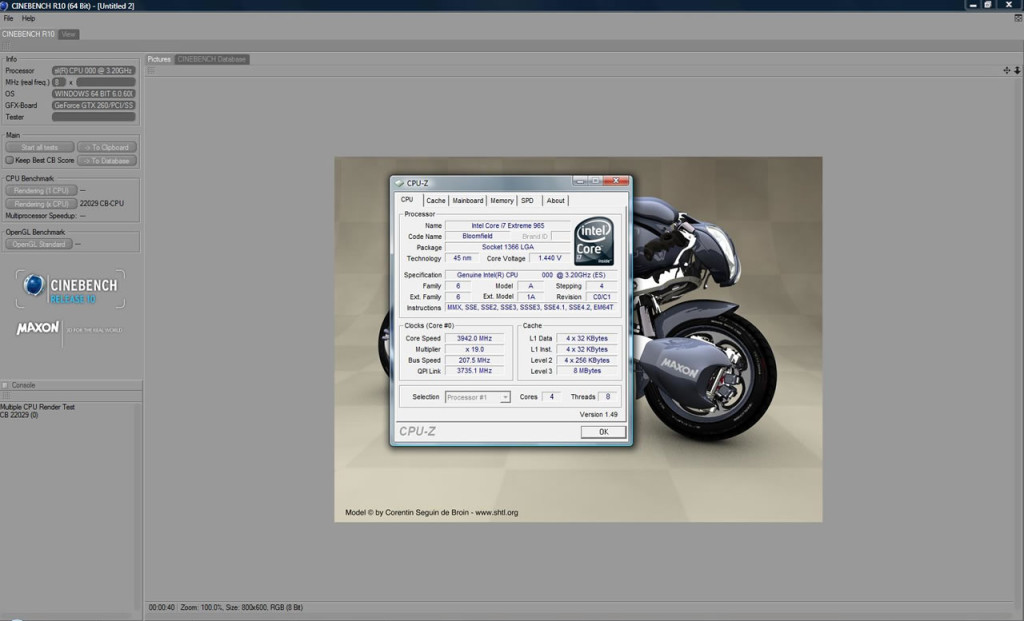Viewport: 1024px width, 621px height.
Task: Click OK in the CPU-Z dialog
Action: click(x=603, y=432)
